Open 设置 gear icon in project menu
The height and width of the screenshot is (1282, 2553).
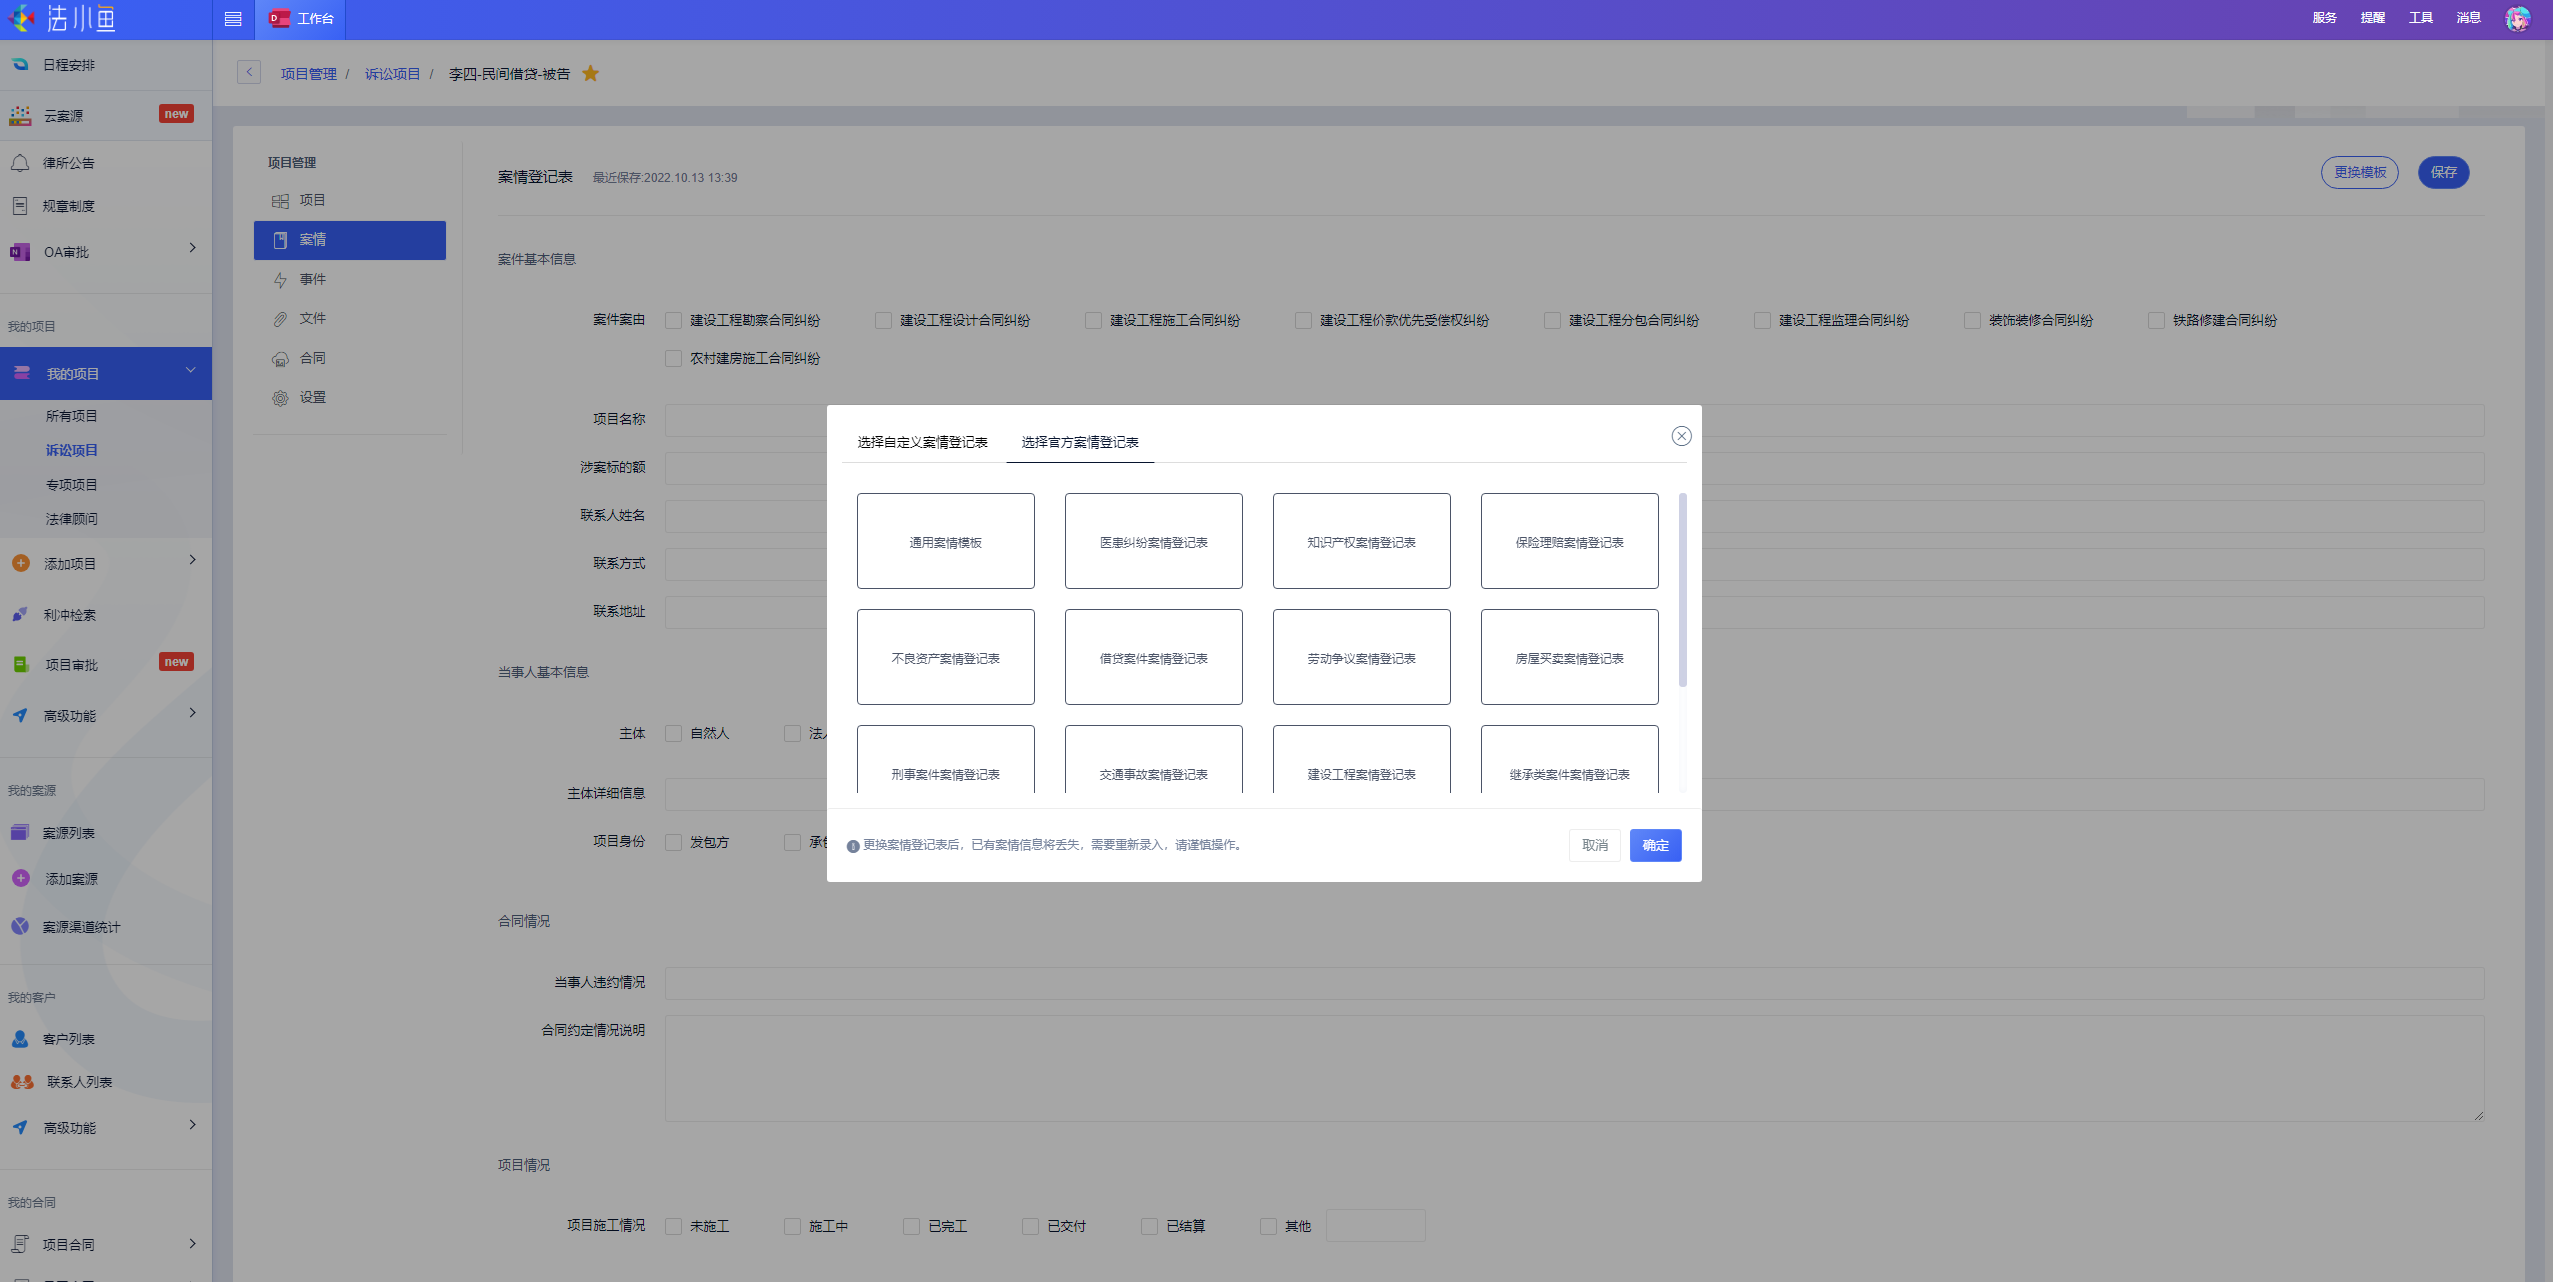280,398
